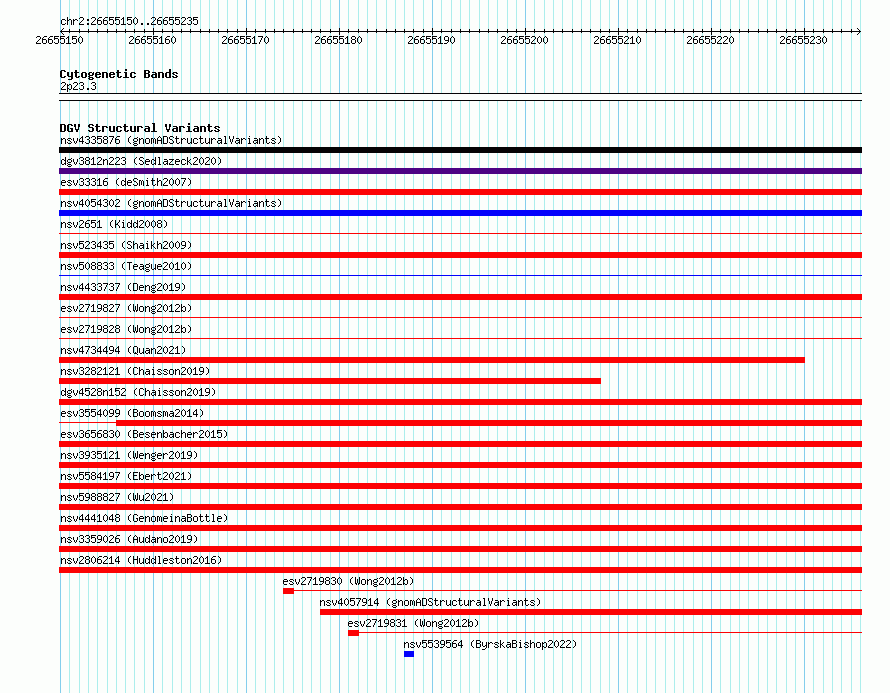Click ruler position 26655200
Viewport: 890px width, 693px height.
point(524,40)
